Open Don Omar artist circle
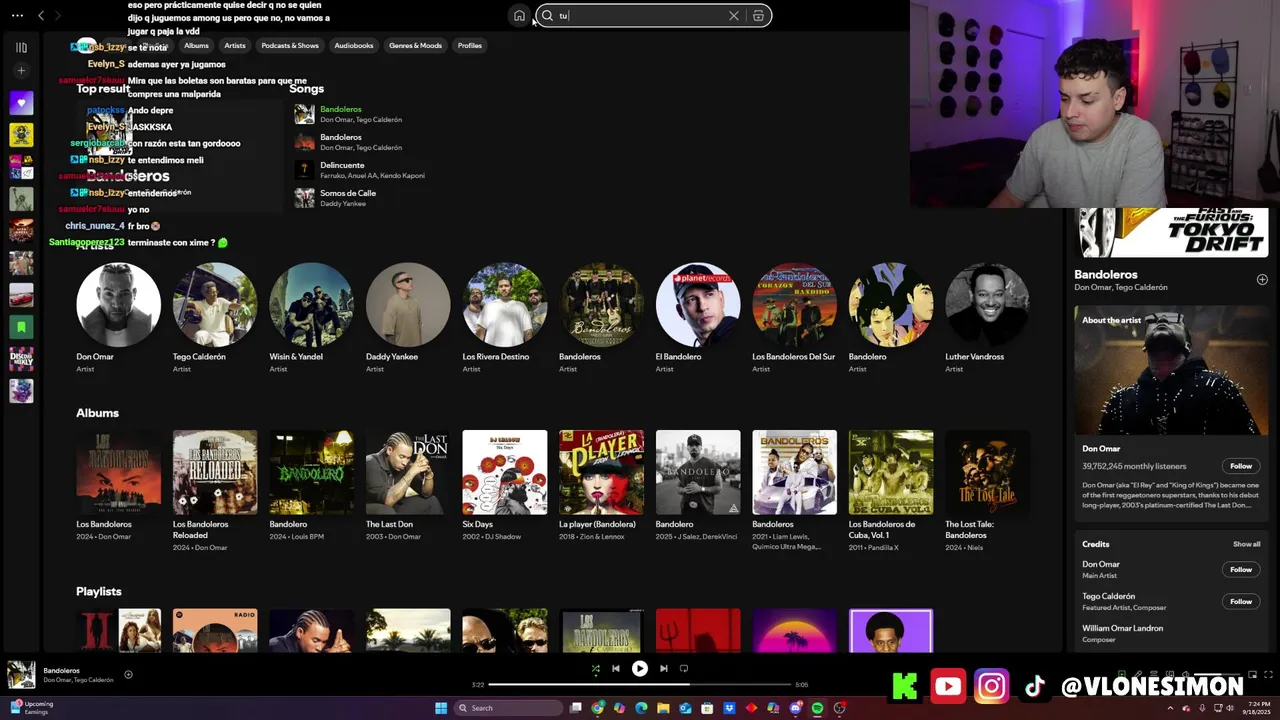 point(118,305)
